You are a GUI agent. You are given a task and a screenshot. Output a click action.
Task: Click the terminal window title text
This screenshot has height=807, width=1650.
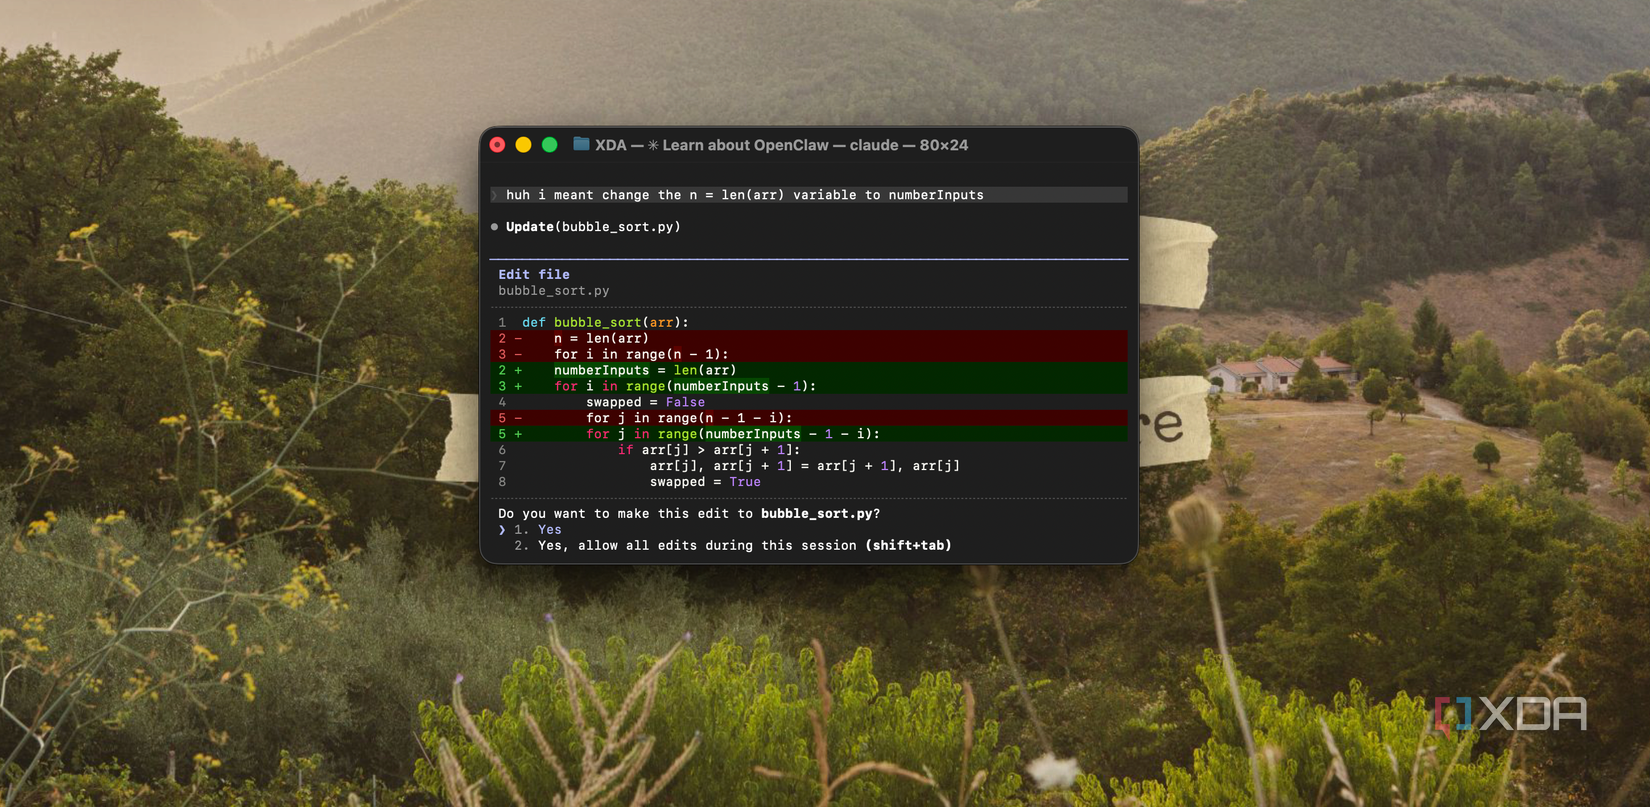tap(782, 145)
